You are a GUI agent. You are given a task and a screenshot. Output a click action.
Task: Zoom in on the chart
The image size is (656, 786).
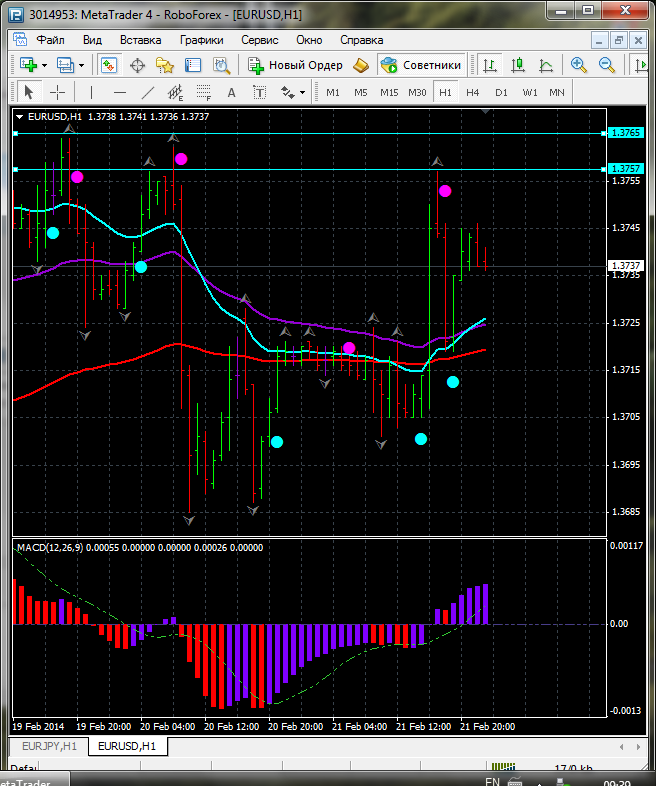[579, 65]
